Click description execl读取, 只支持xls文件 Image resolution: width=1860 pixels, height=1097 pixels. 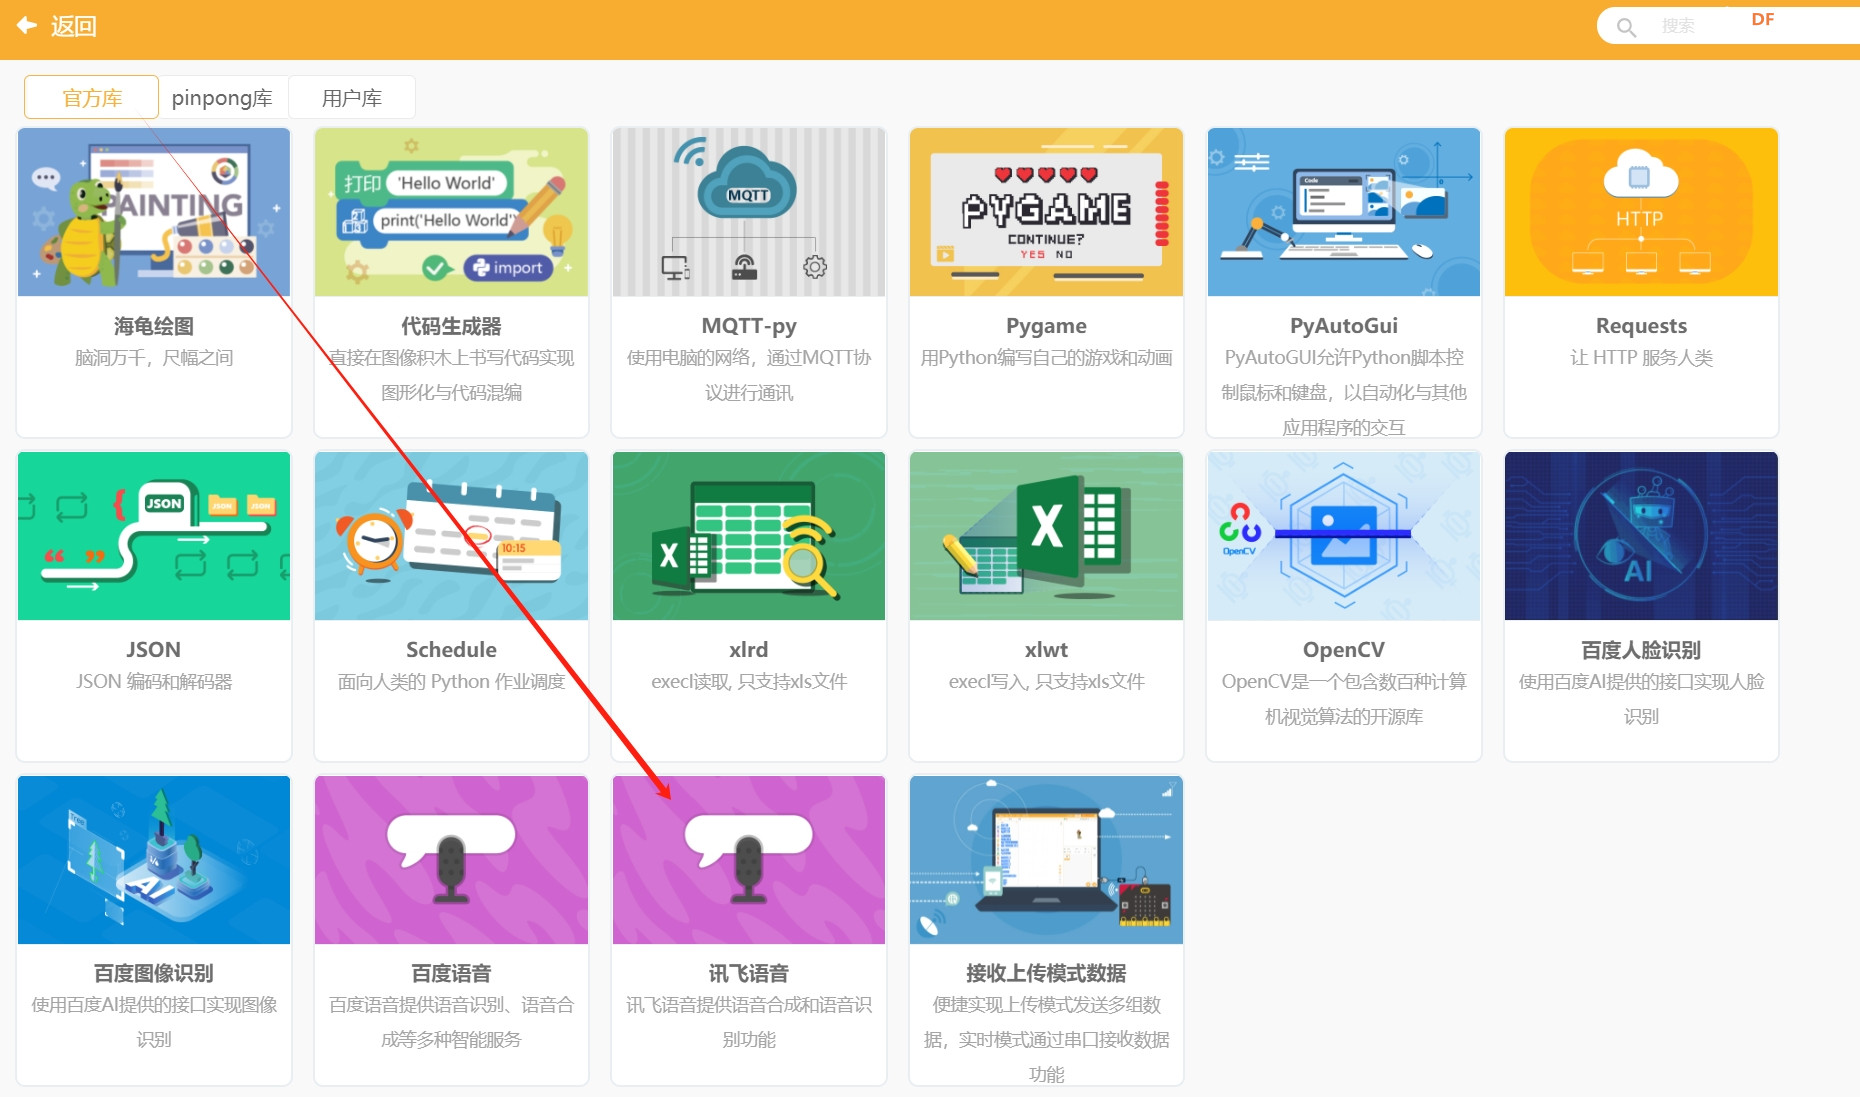point(749,682)
